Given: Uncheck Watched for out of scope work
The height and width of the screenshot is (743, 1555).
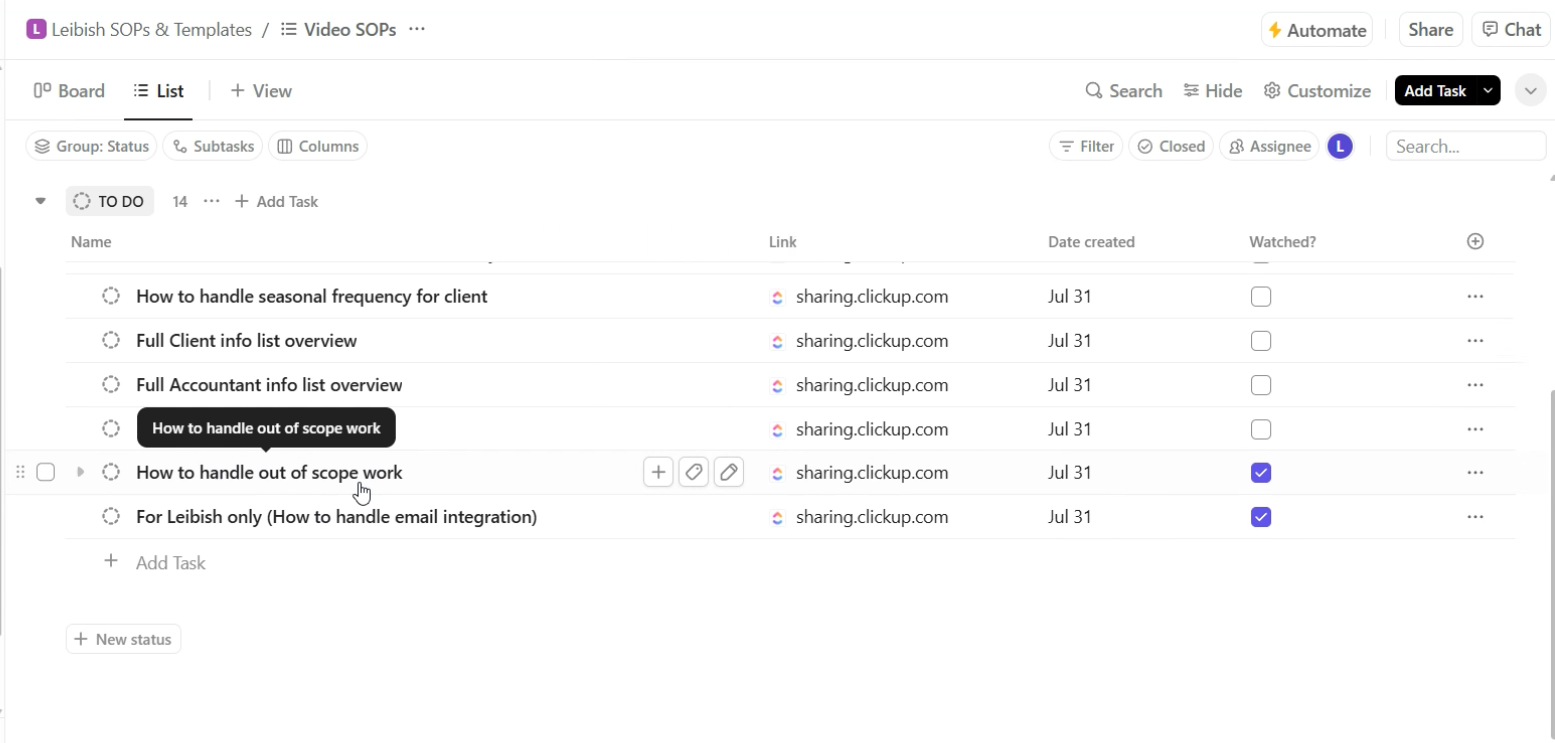Looking at the screenshot, I should [1261, 473].
